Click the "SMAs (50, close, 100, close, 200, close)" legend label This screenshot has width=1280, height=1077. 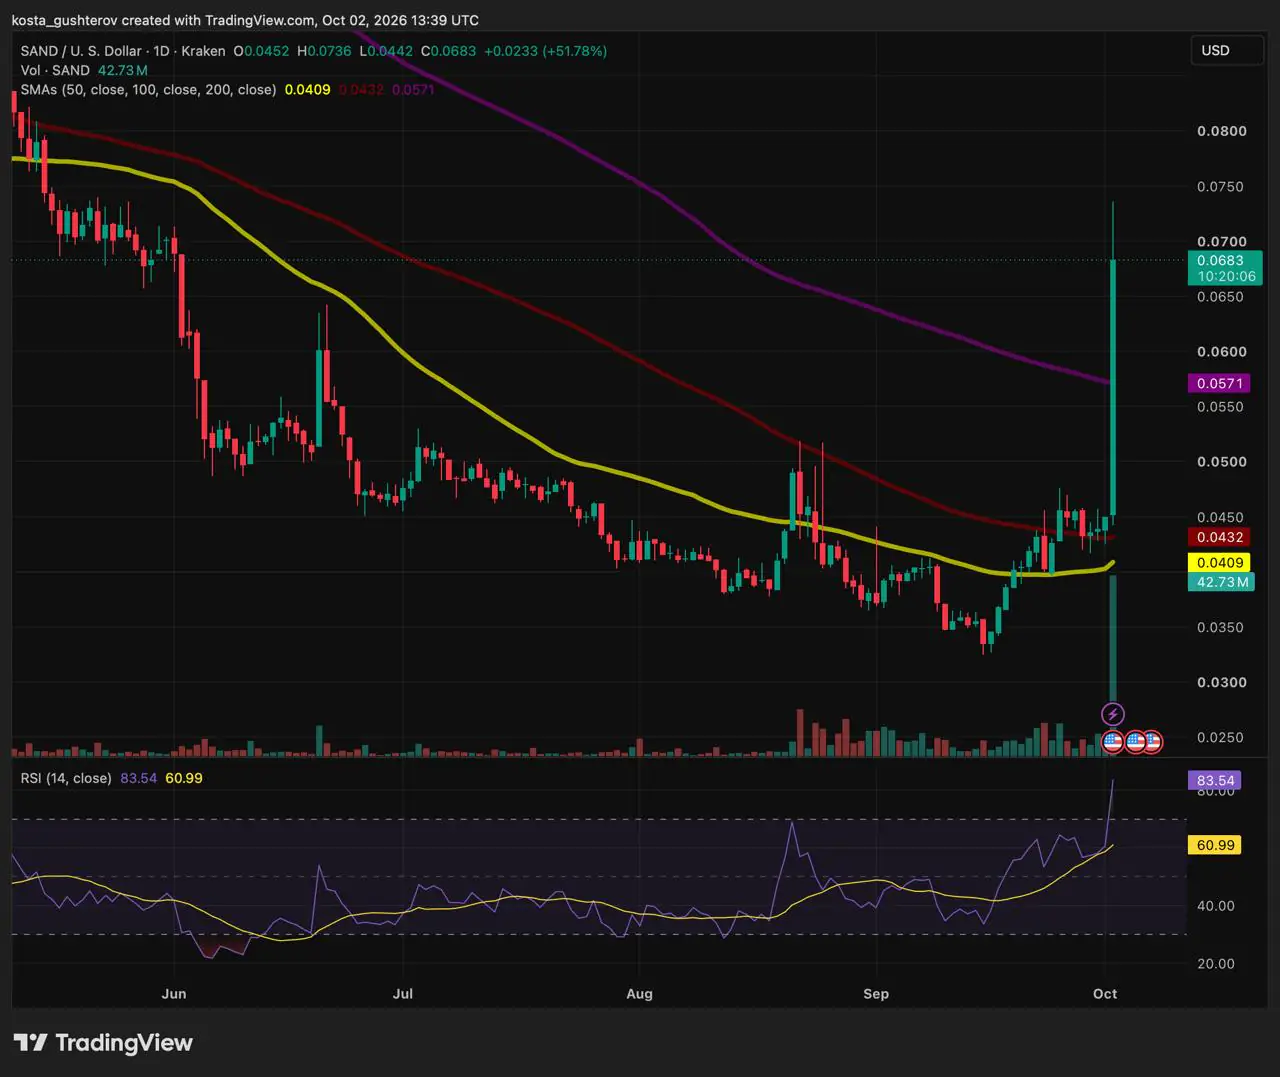pyautogui.click(x=148, y=90)
